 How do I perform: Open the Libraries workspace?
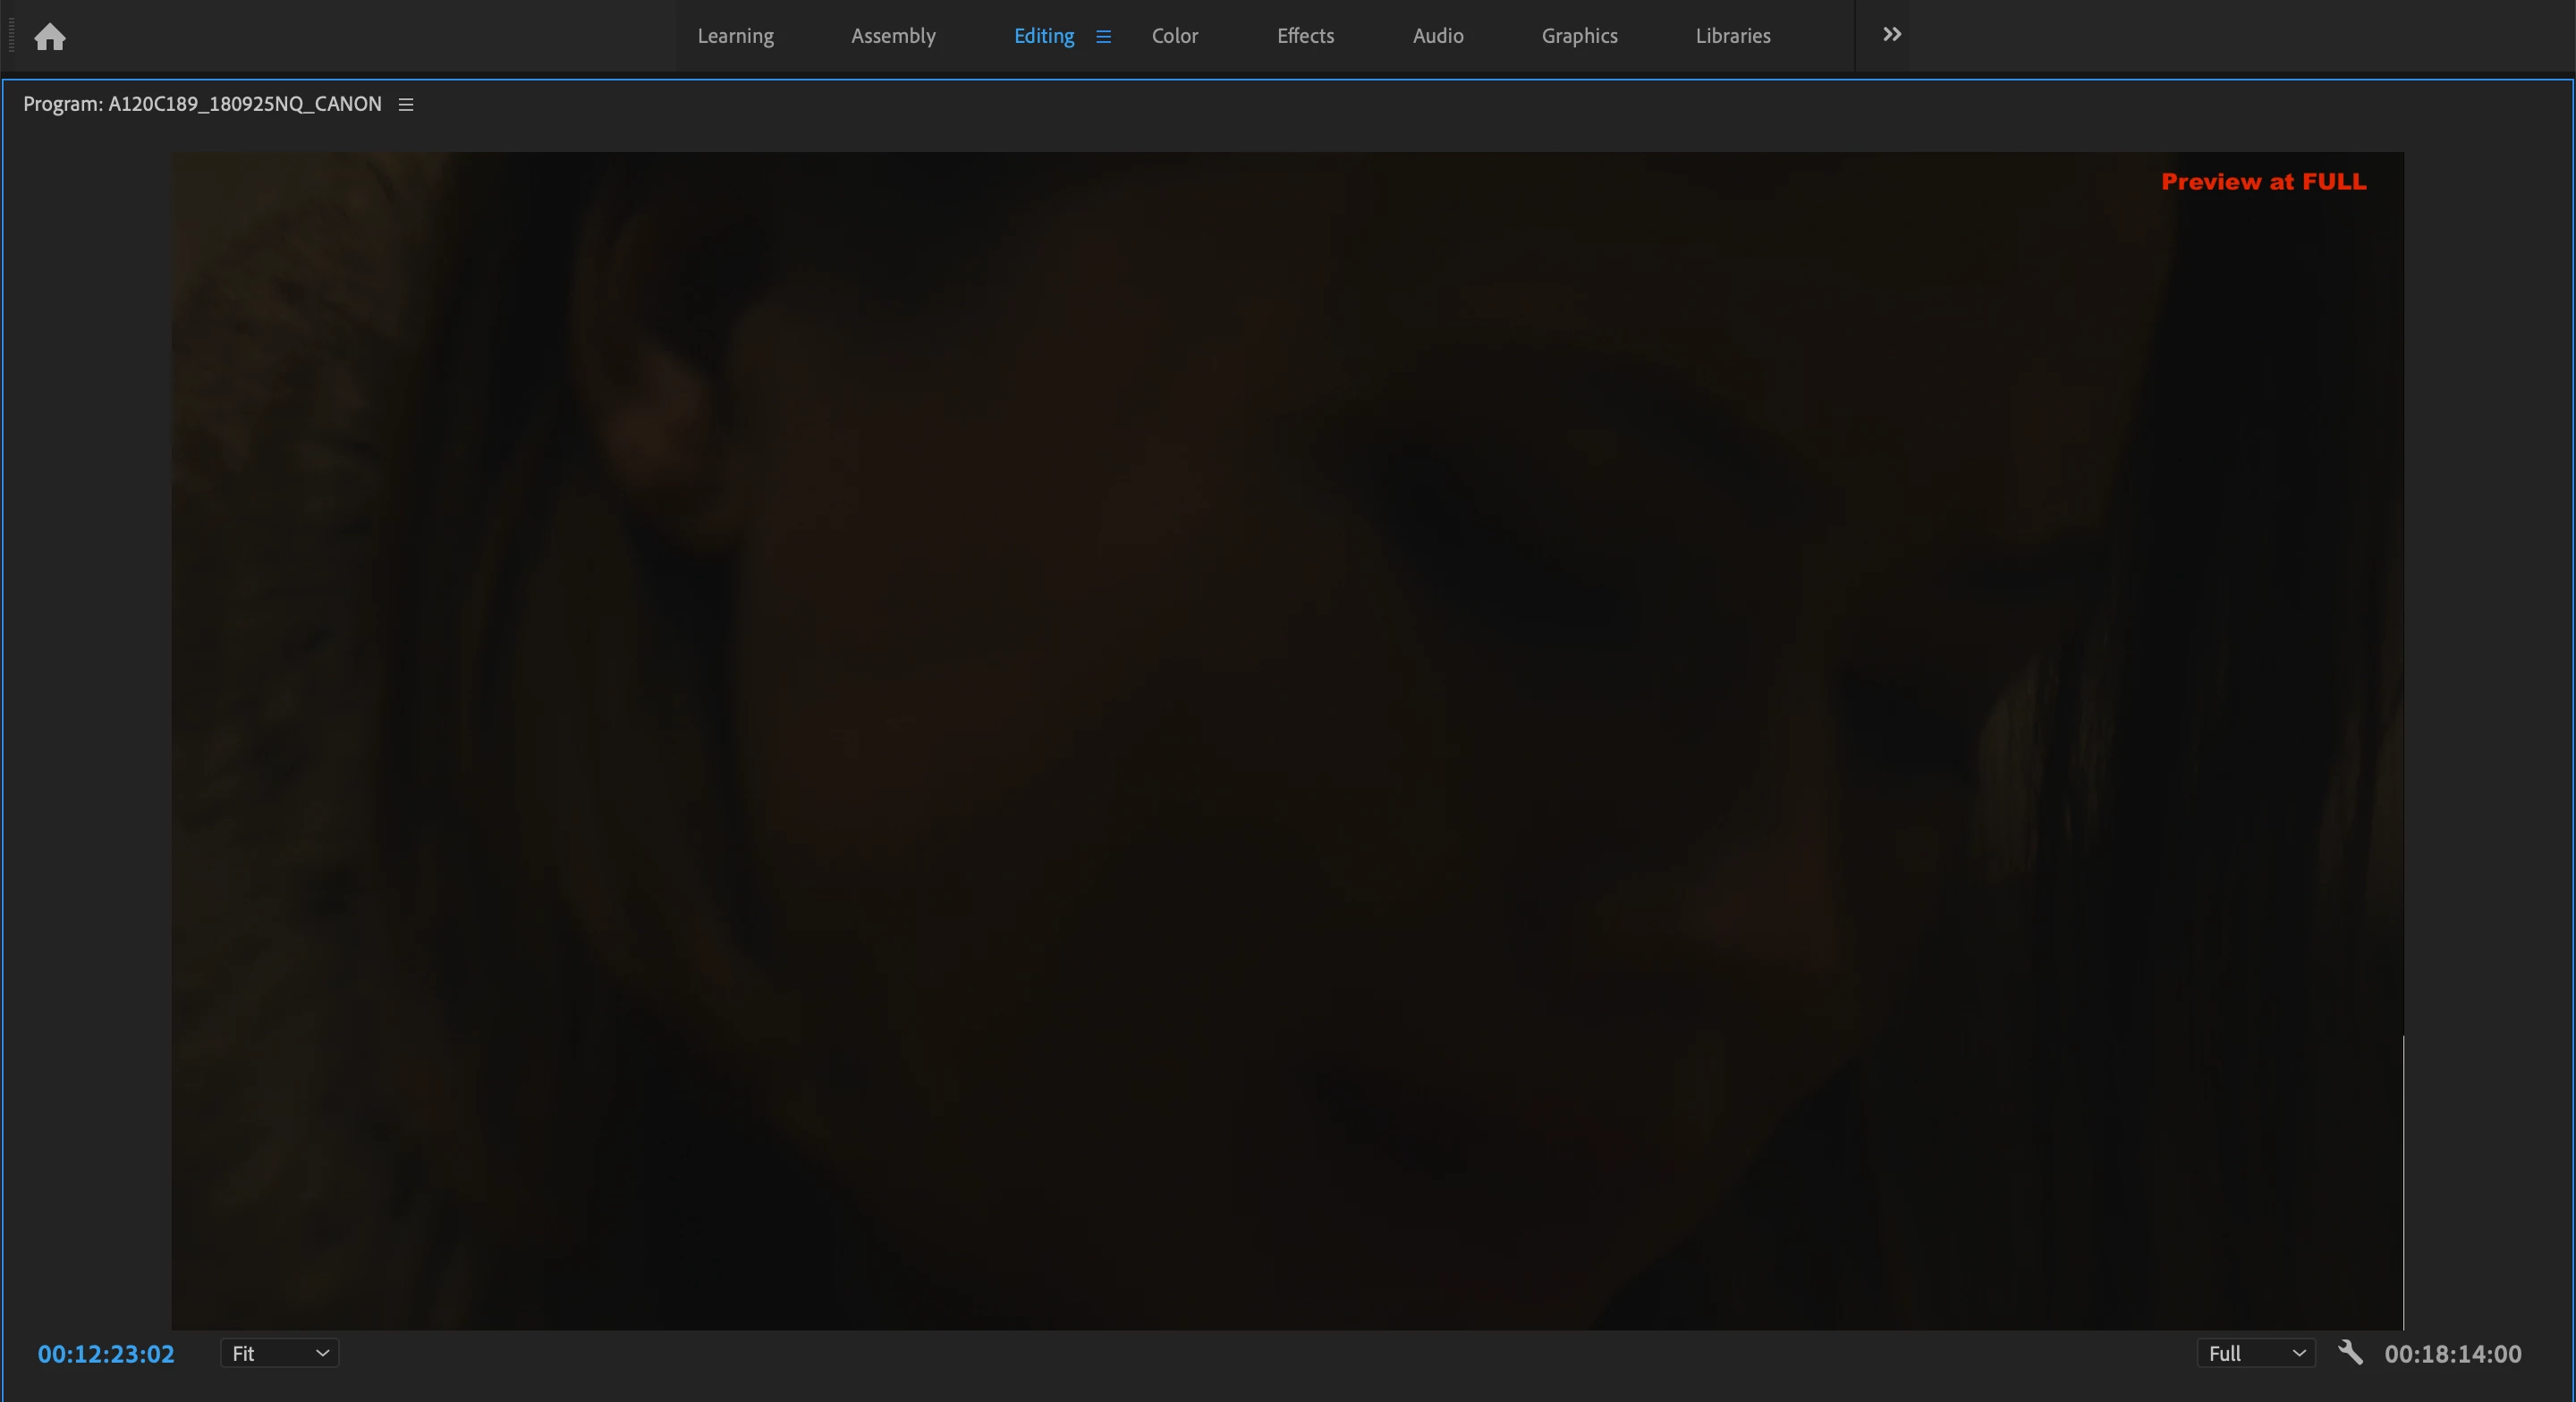pyautogui.click(x=1732, y=36)
